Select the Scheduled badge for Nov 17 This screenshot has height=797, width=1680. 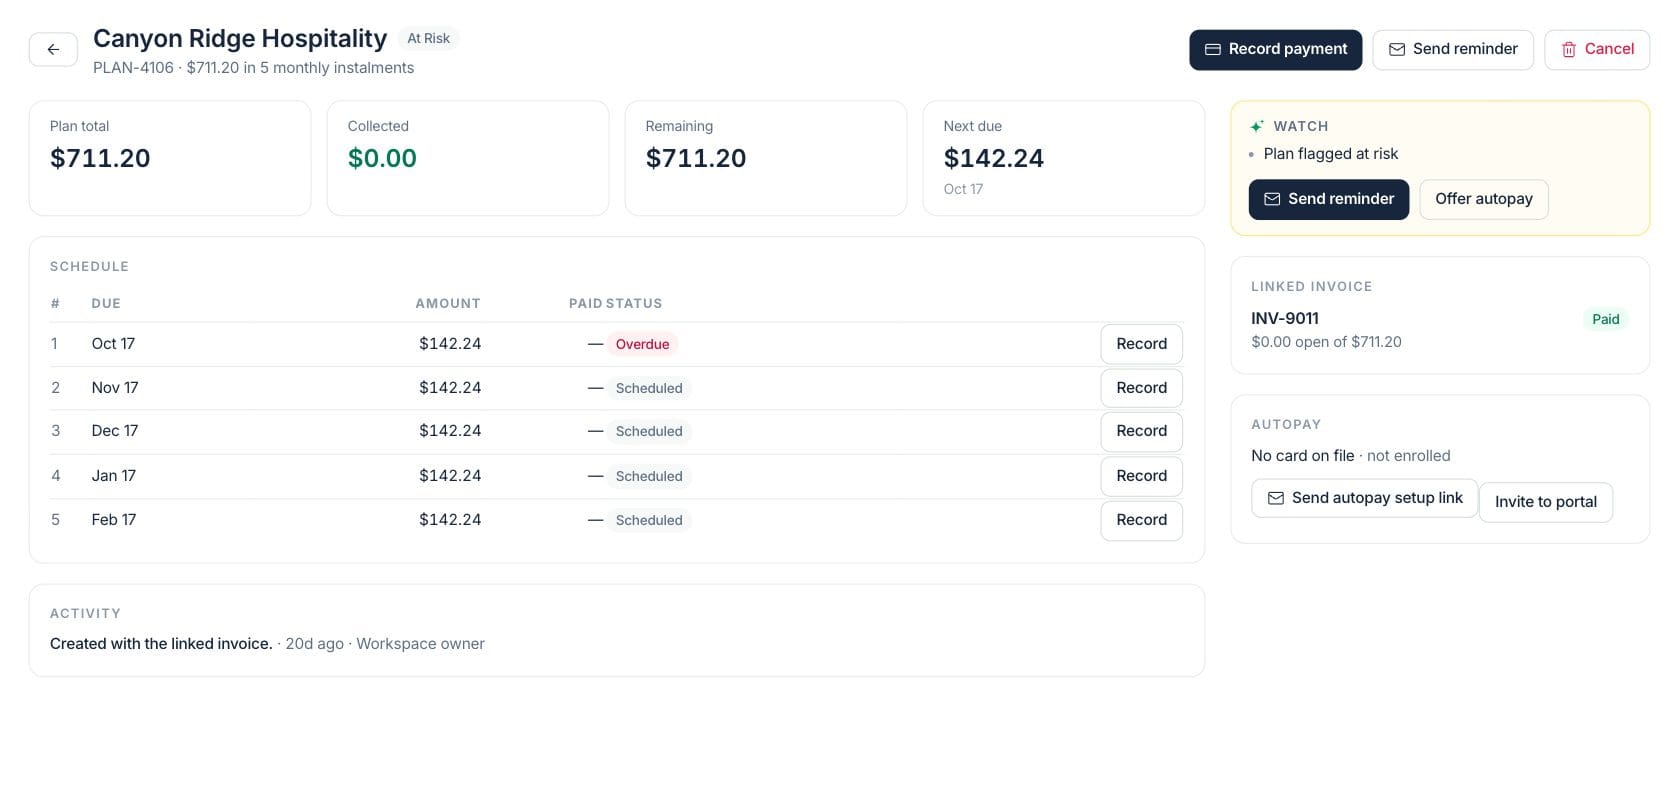(x=649, y=388)
